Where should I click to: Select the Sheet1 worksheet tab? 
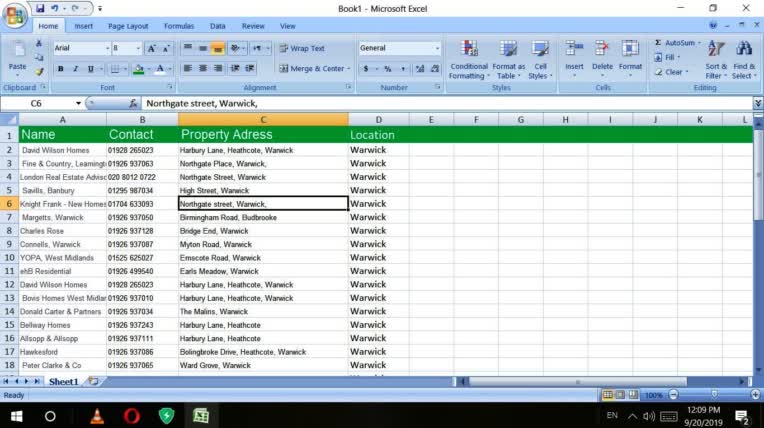(x=63, y=382)
